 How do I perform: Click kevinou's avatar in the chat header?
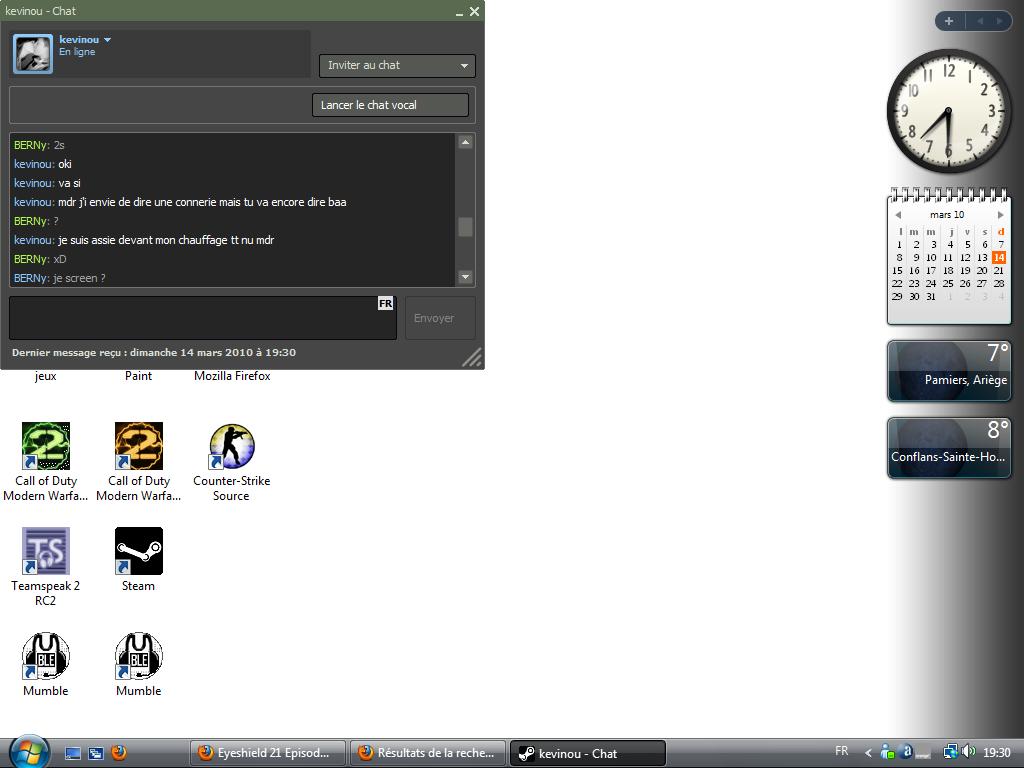tap(32, 53)
